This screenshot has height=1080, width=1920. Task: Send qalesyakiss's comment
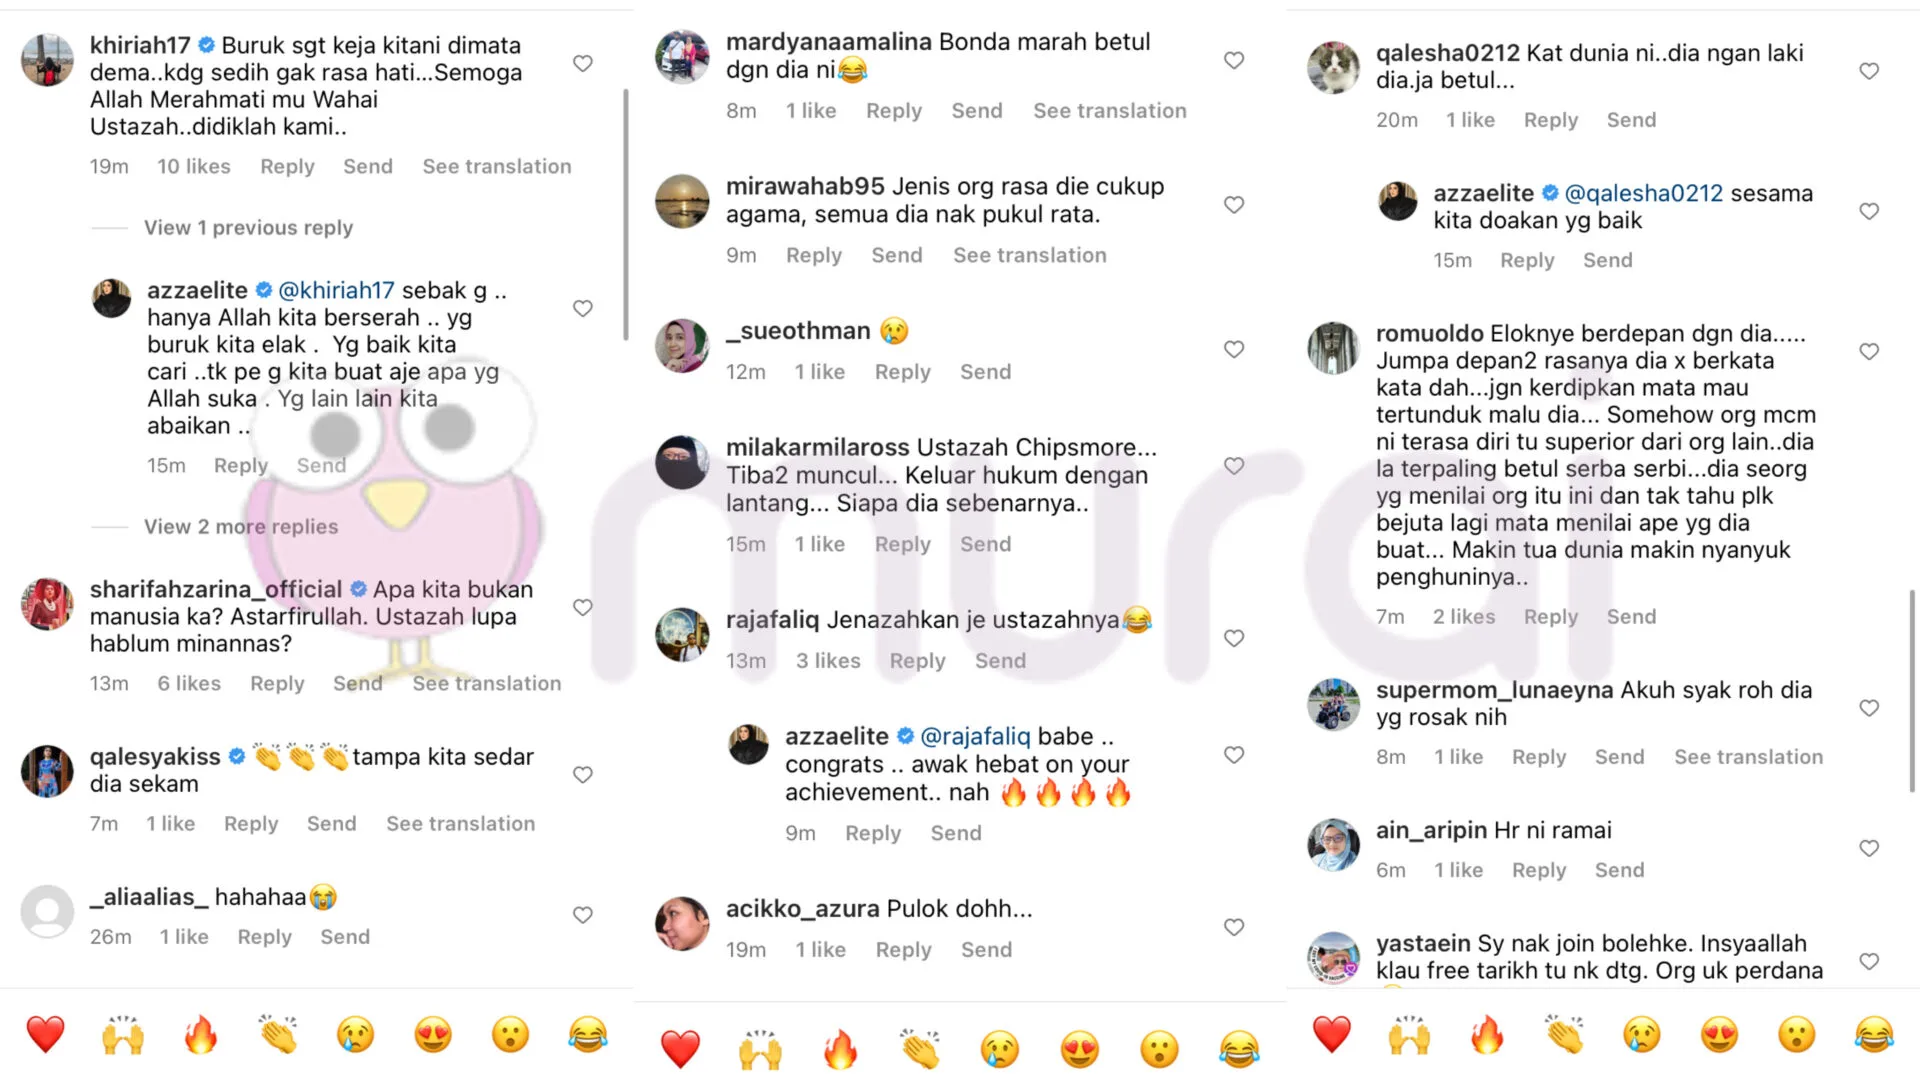pos(331,824)
